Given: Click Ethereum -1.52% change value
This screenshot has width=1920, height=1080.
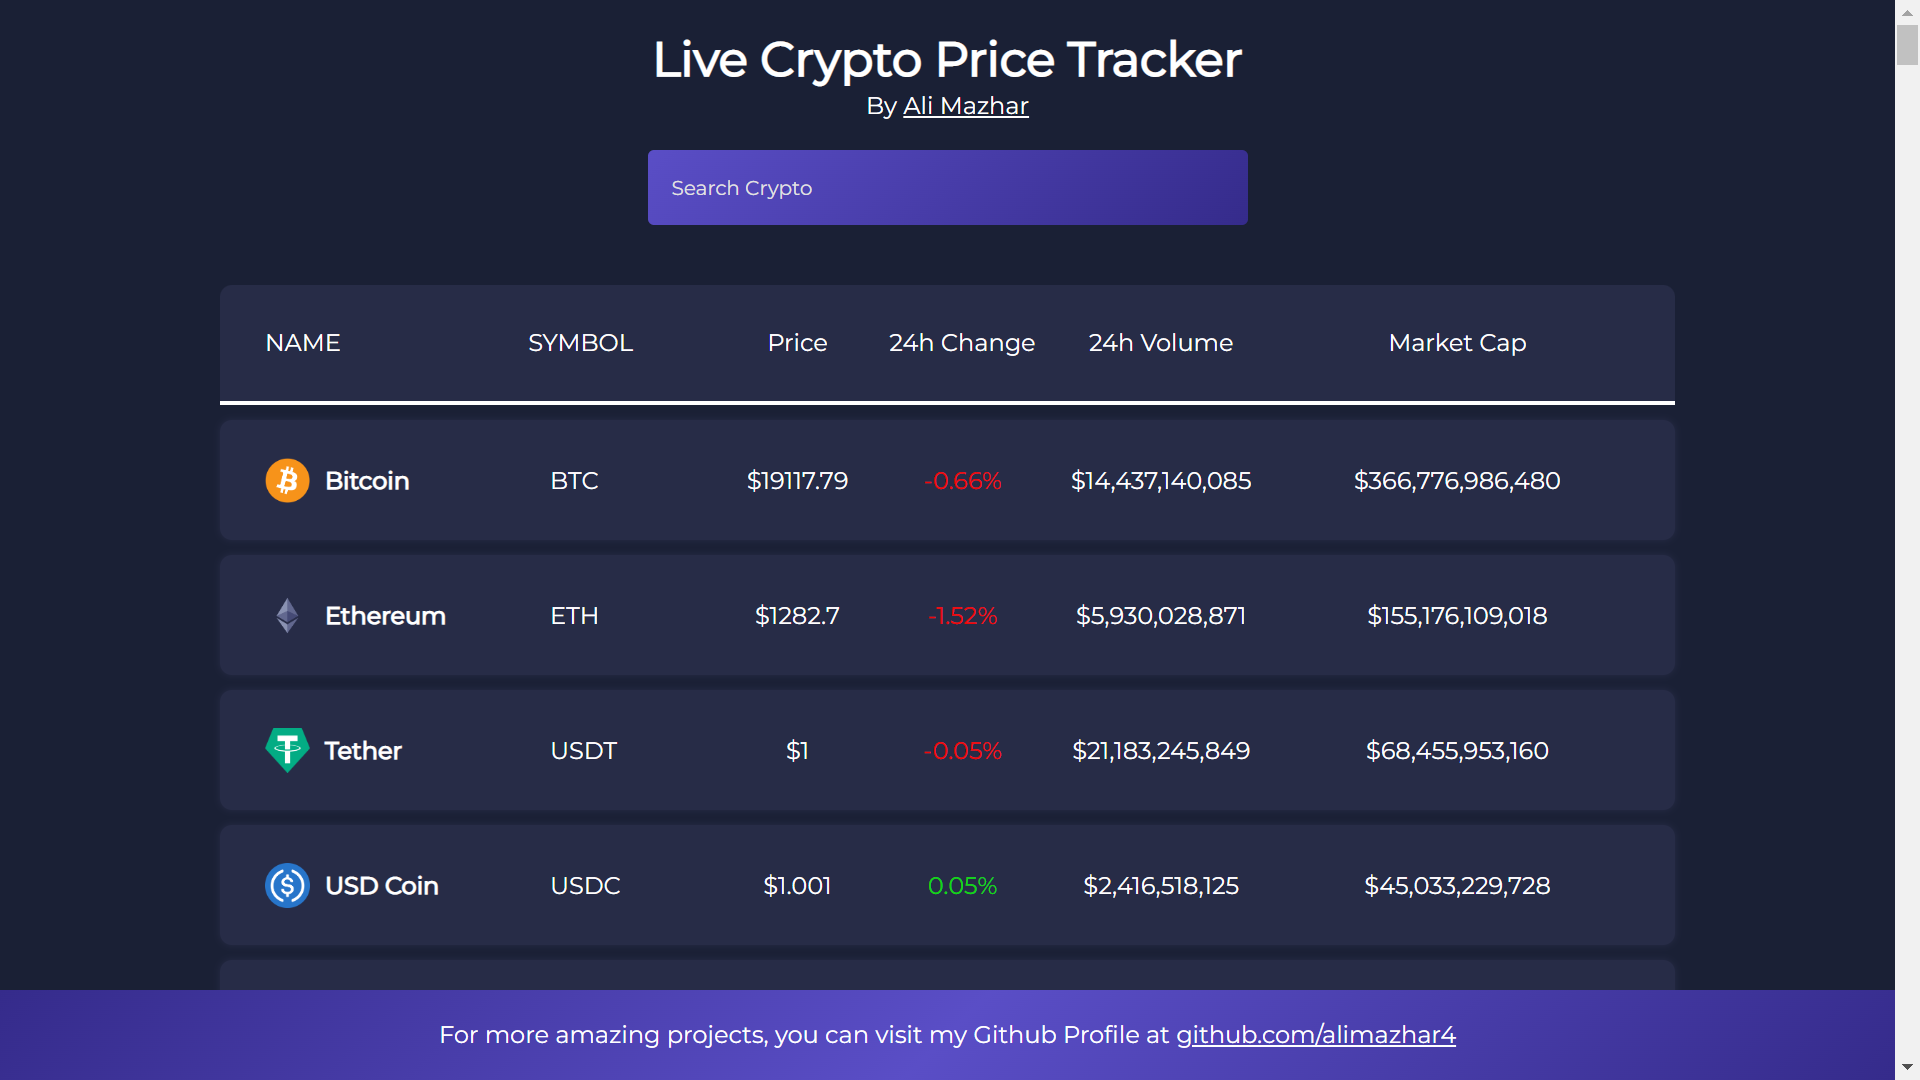Looking at the screenshot, I should [x=961, y=616].
